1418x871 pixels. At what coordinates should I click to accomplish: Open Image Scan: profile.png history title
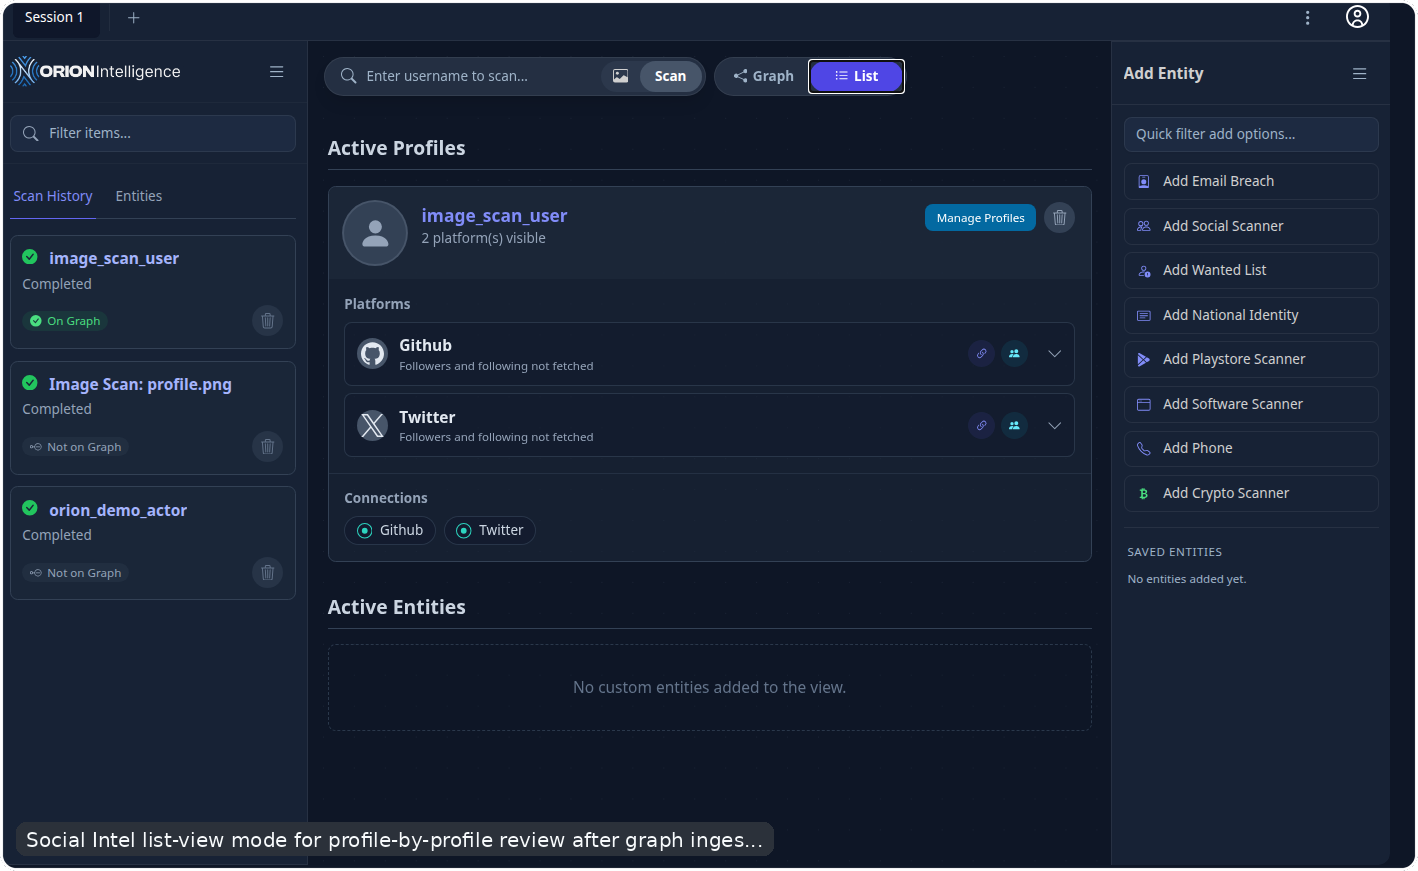click(x=140, y=384)
